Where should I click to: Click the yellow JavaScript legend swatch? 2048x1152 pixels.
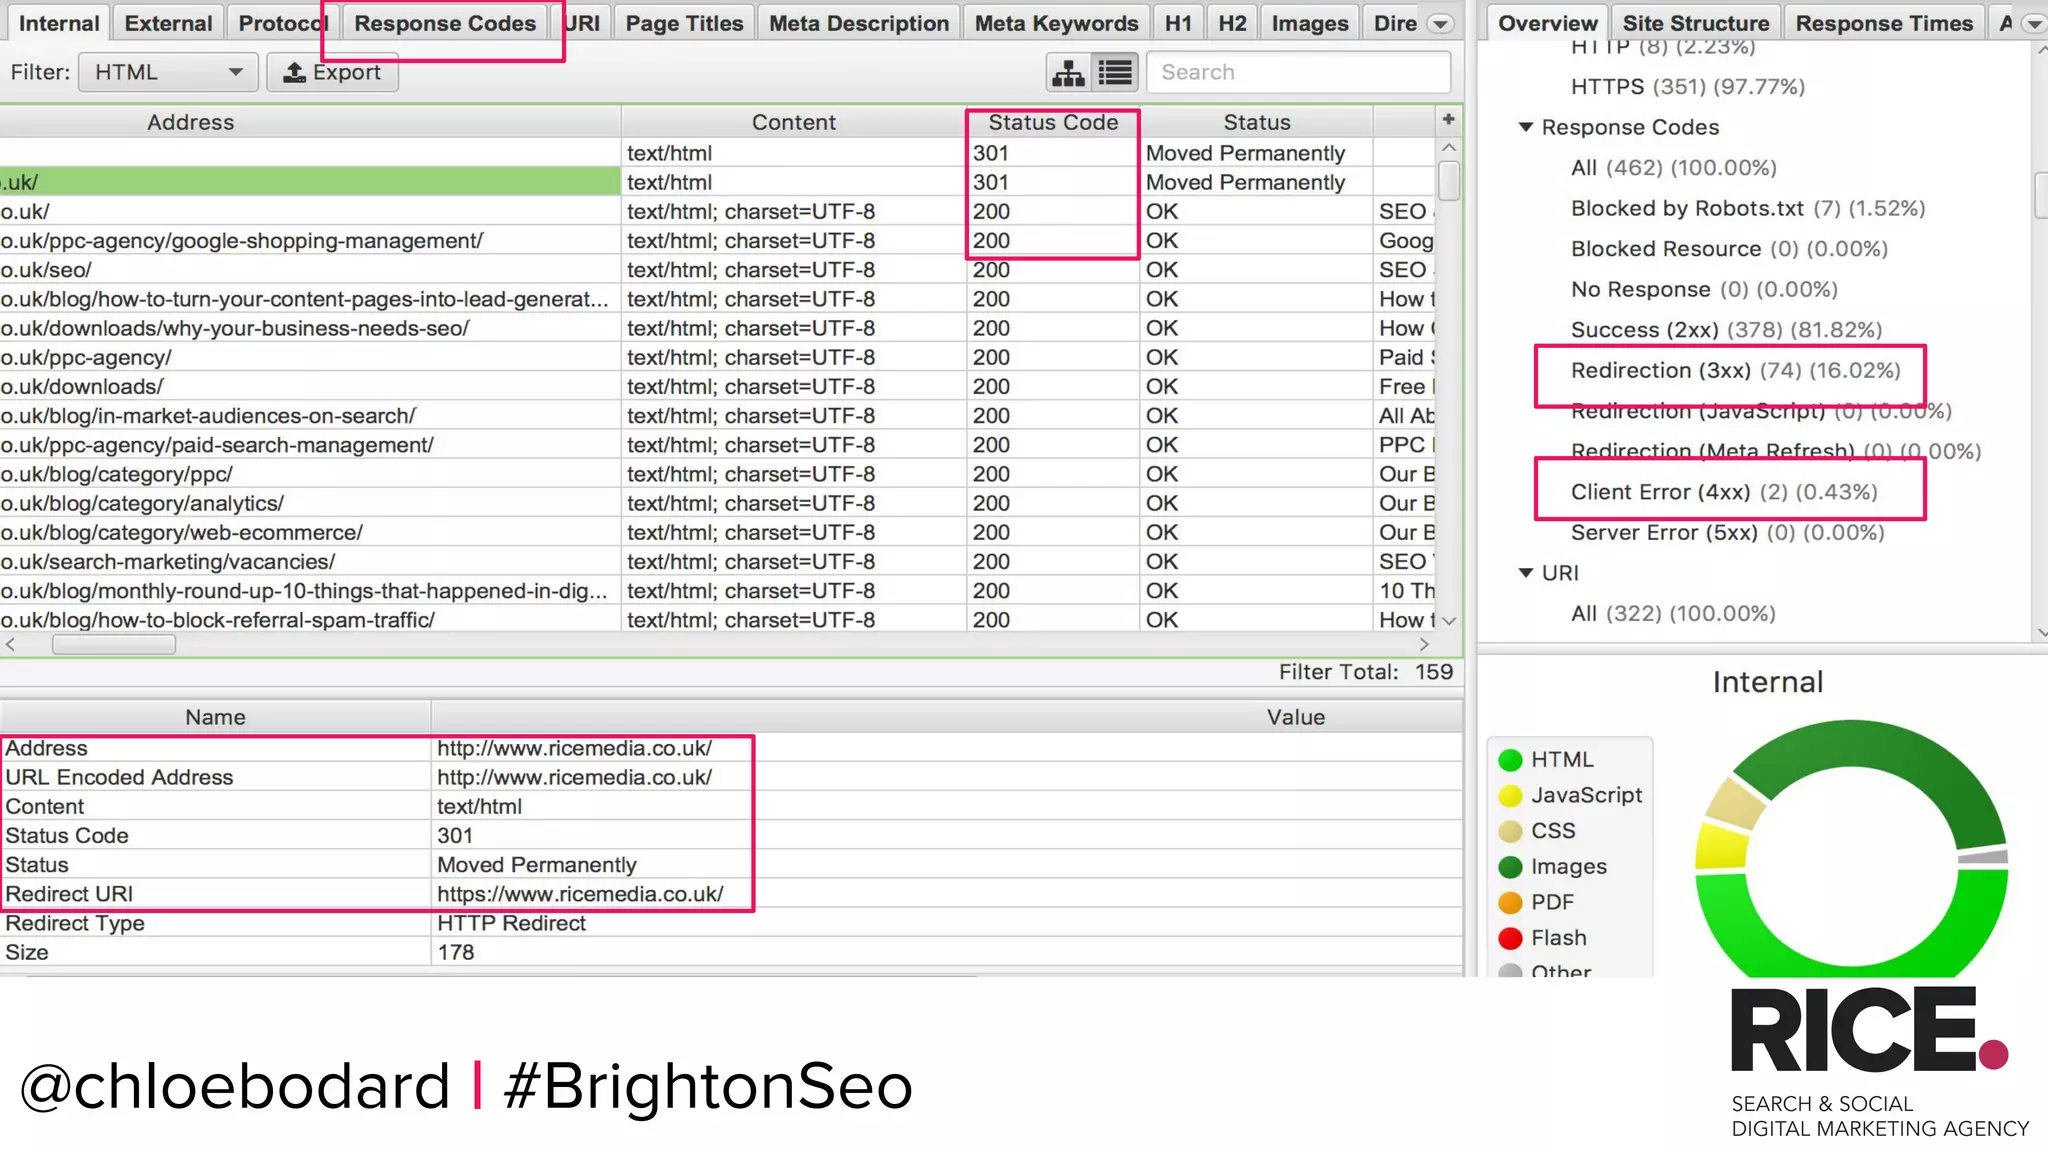(1510, 796)
